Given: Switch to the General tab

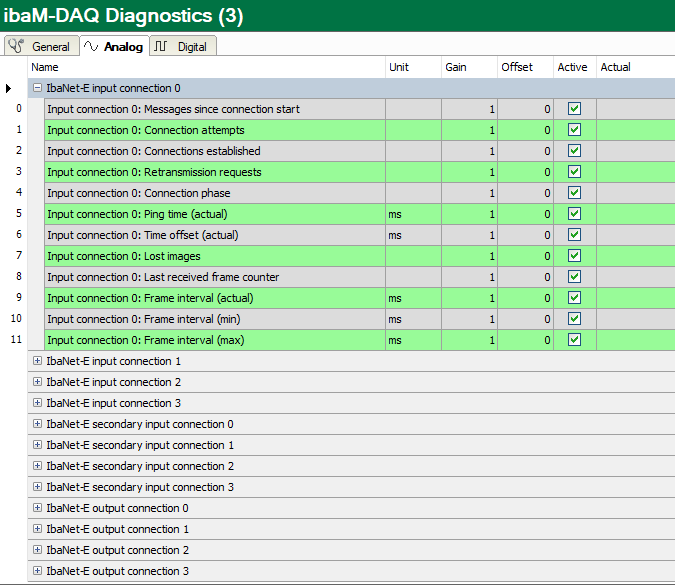Looking at the screenshot, I should [x=42, y=46].
